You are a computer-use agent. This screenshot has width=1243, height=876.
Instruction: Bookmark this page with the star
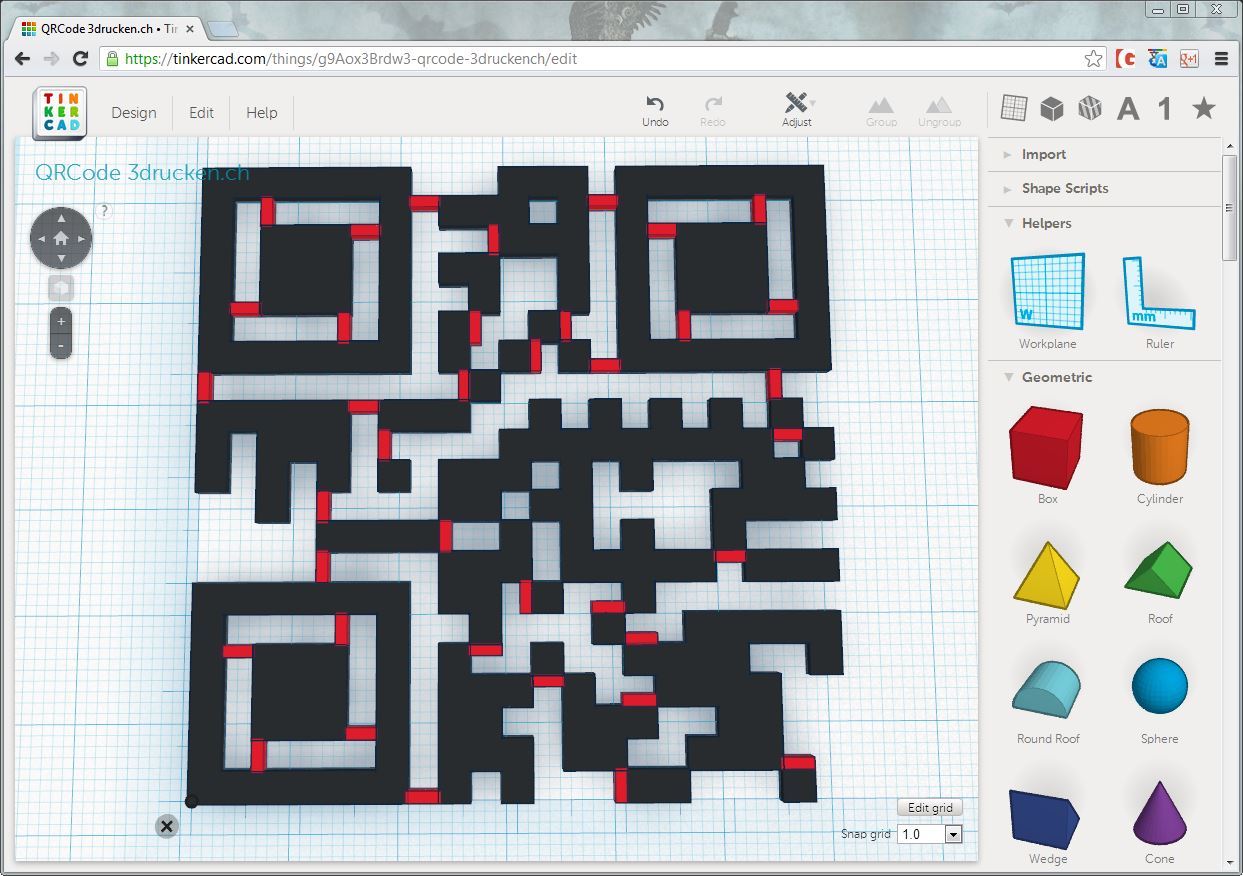pos(1094,59)
